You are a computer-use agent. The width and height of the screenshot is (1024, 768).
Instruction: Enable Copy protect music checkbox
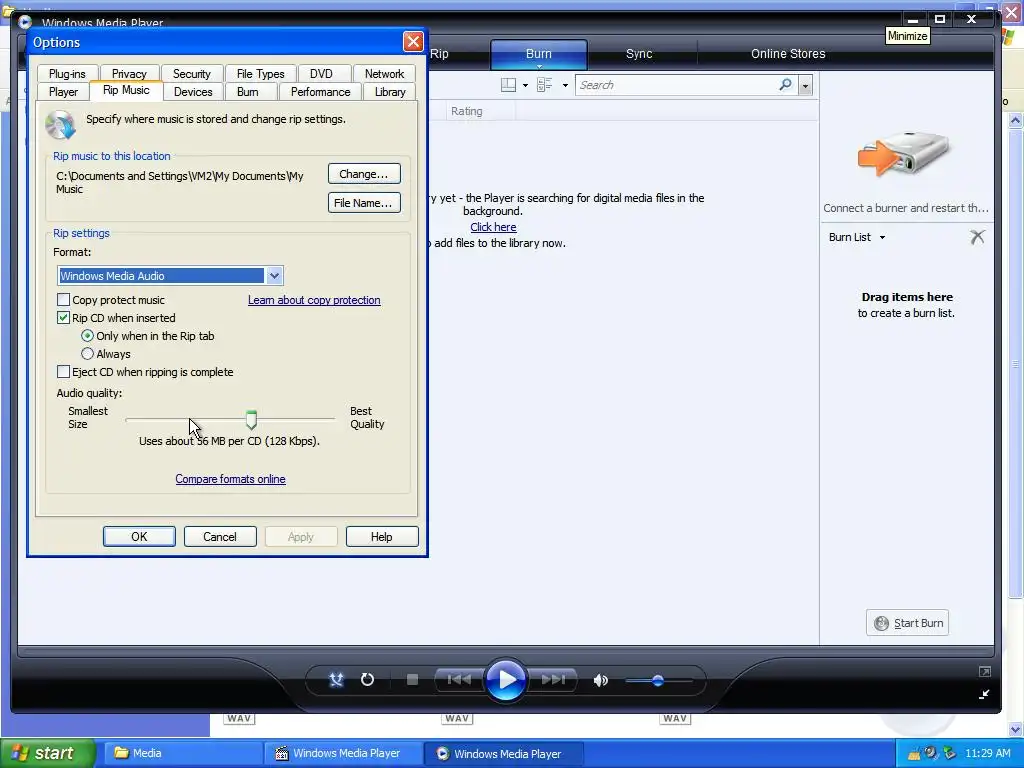tap(63, 300)
